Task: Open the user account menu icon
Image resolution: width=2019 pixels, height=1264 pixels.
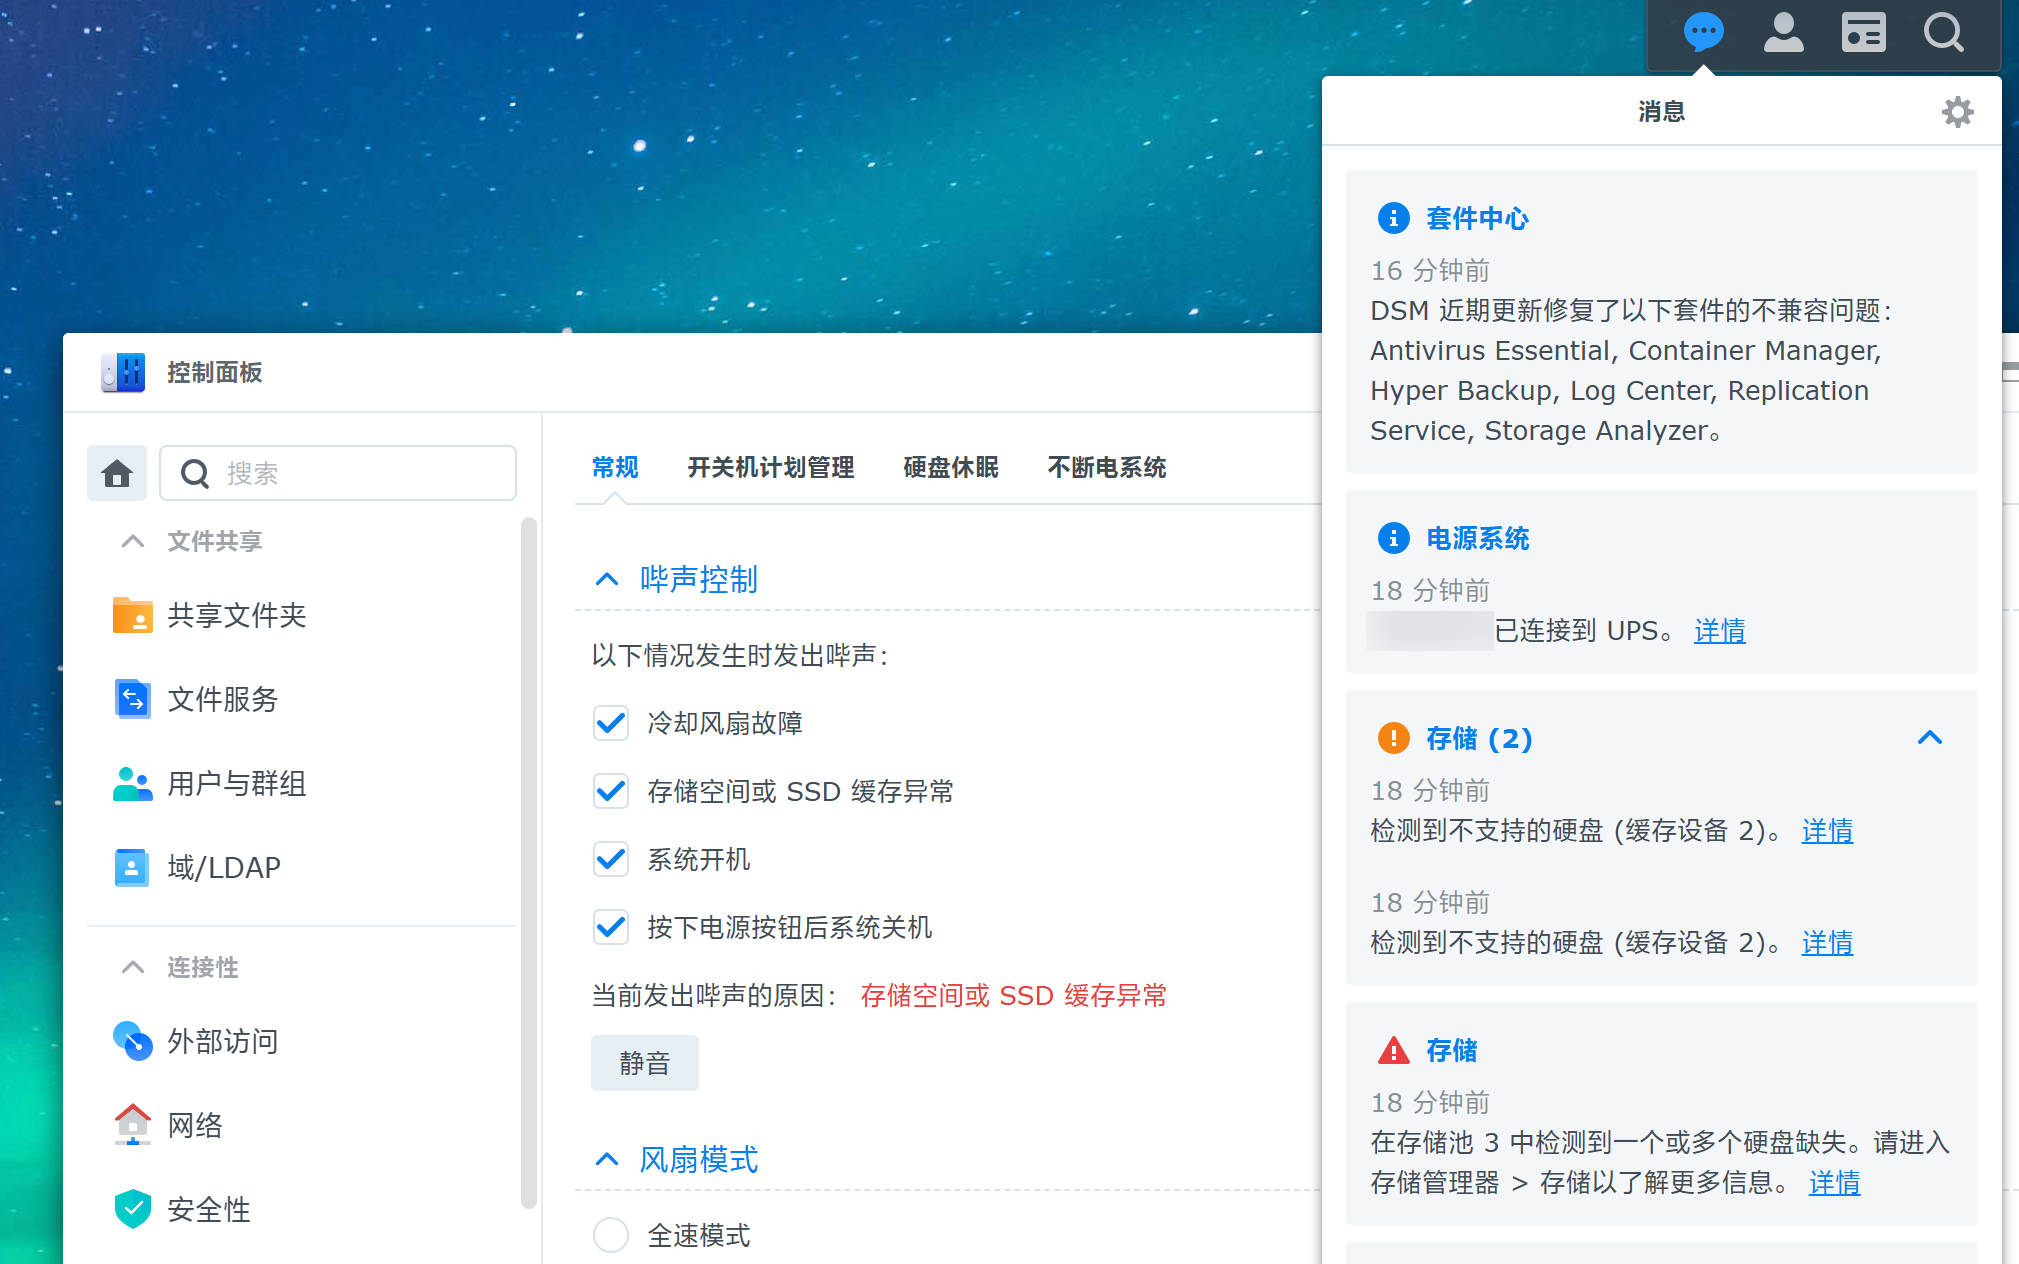Action: pyautogui.click(x=1783, y=33)
